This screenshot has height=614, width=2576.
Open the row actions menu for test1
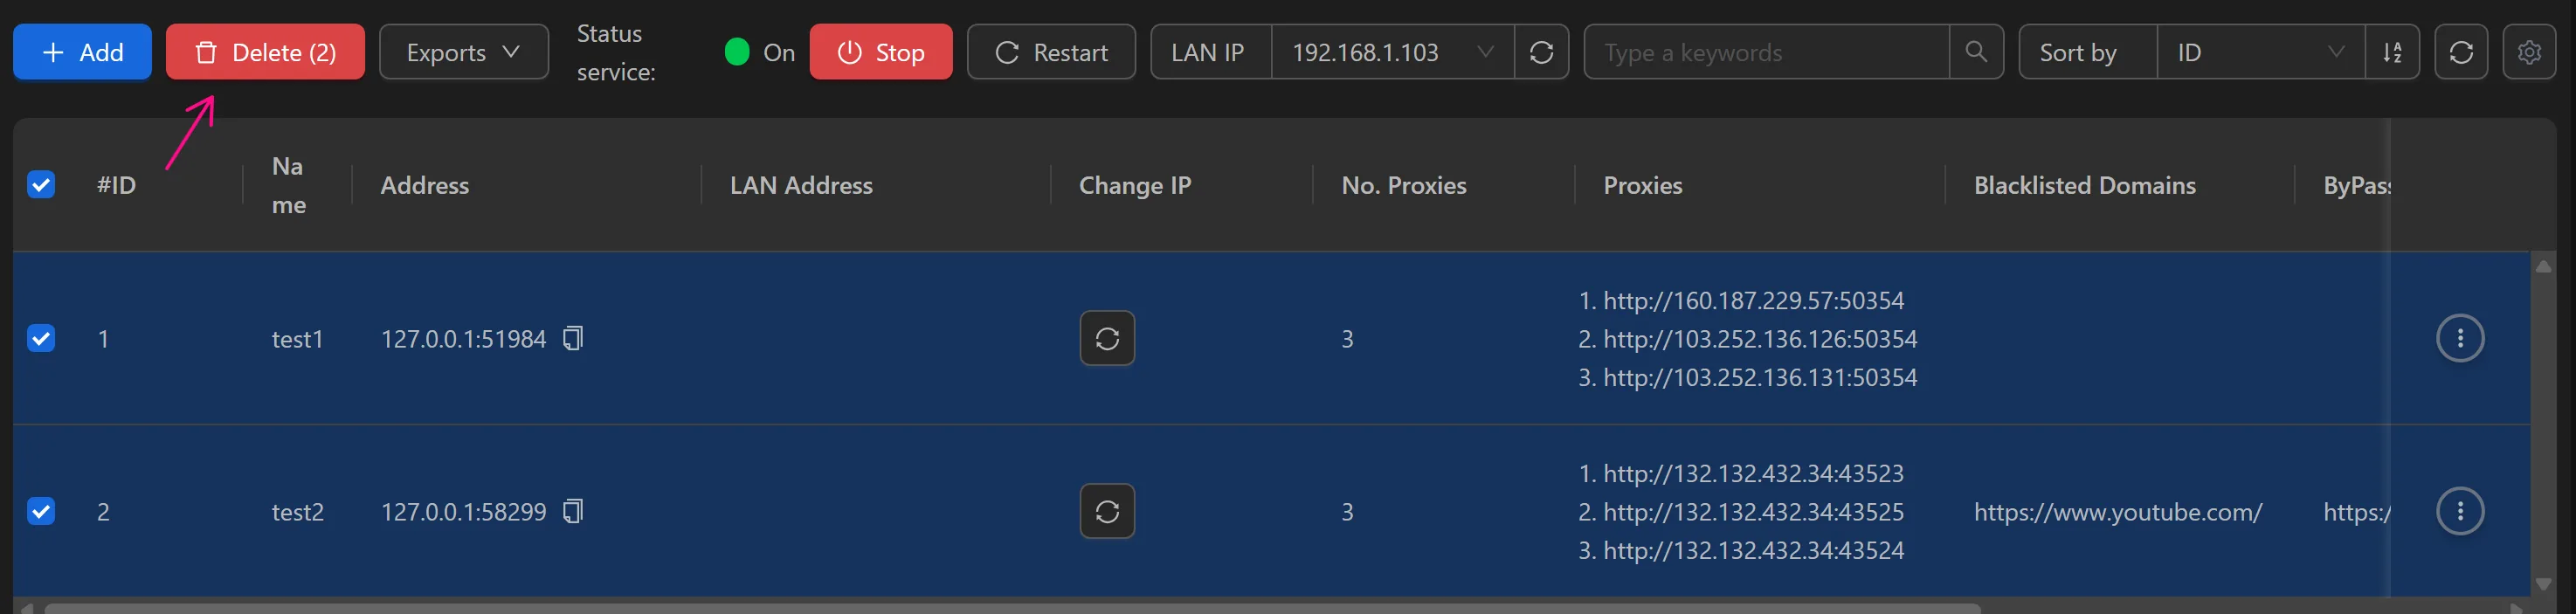pyautogui.click(x=2462, y=338)
